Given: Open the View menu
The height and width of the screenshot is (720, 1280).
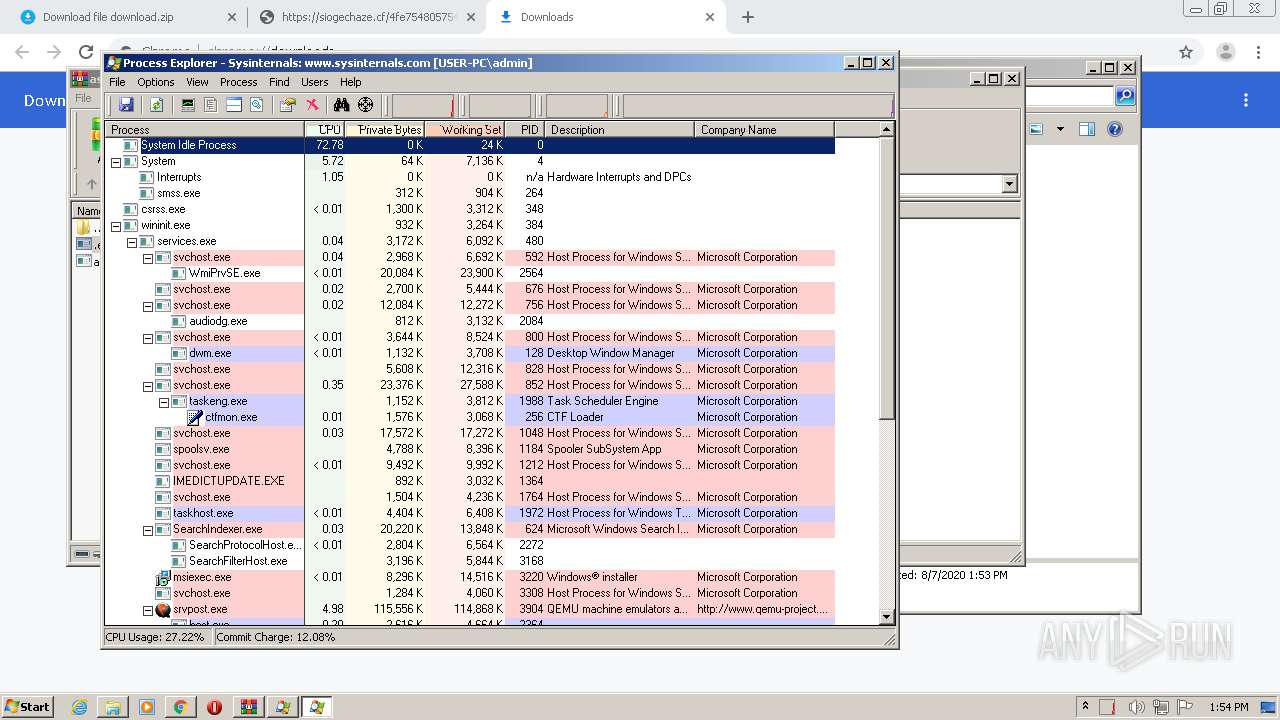Looking at the screenshot, I should 197,82.
